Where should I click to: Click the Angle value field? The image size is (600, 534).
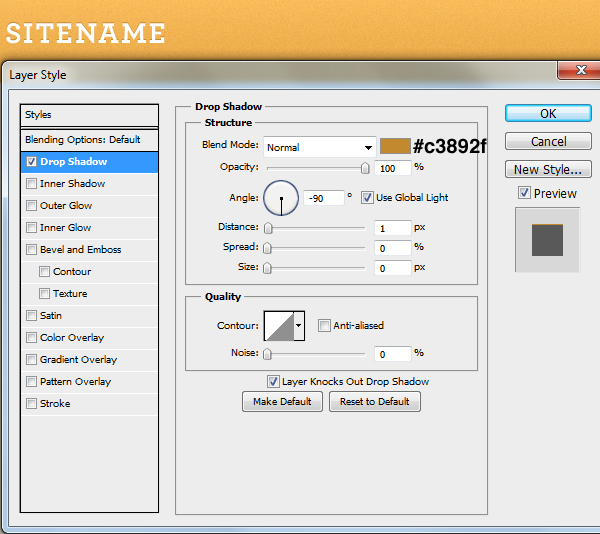pos(324,198)
